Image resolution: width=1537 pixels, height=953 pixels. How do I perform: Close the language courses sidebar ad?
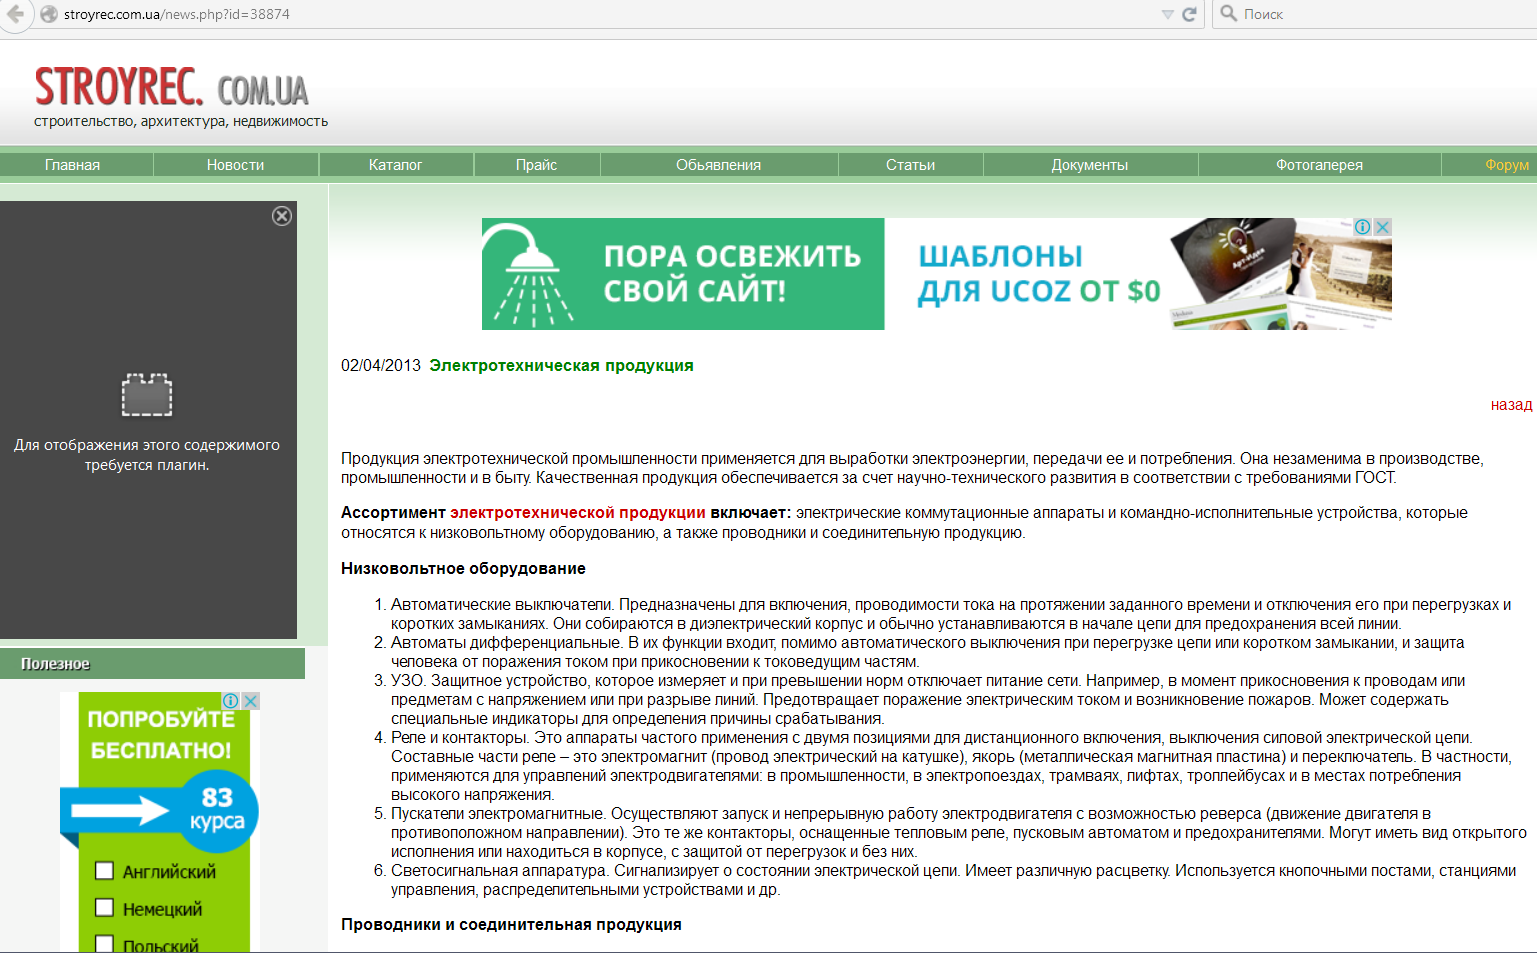(251, 701)
